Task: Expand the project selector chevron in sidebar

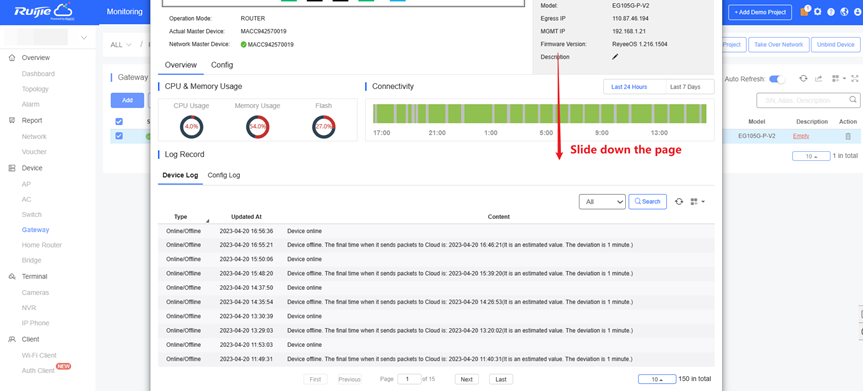Action: click(x=84, y=37)
